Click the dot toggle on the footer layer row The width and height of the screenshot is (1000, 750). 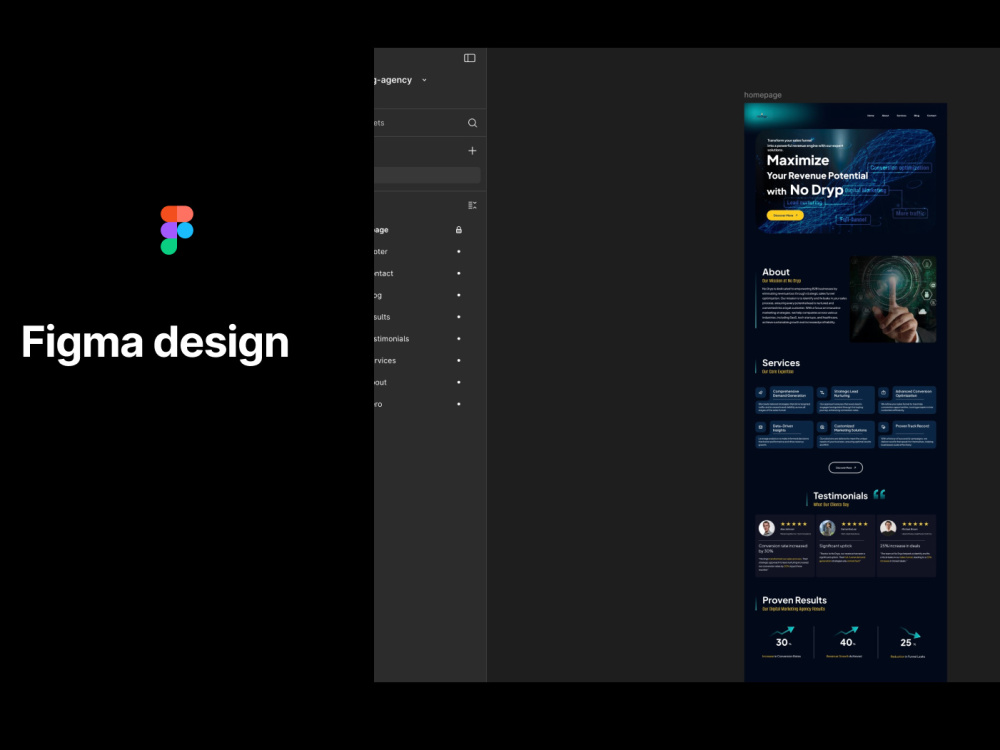(459, 251)
